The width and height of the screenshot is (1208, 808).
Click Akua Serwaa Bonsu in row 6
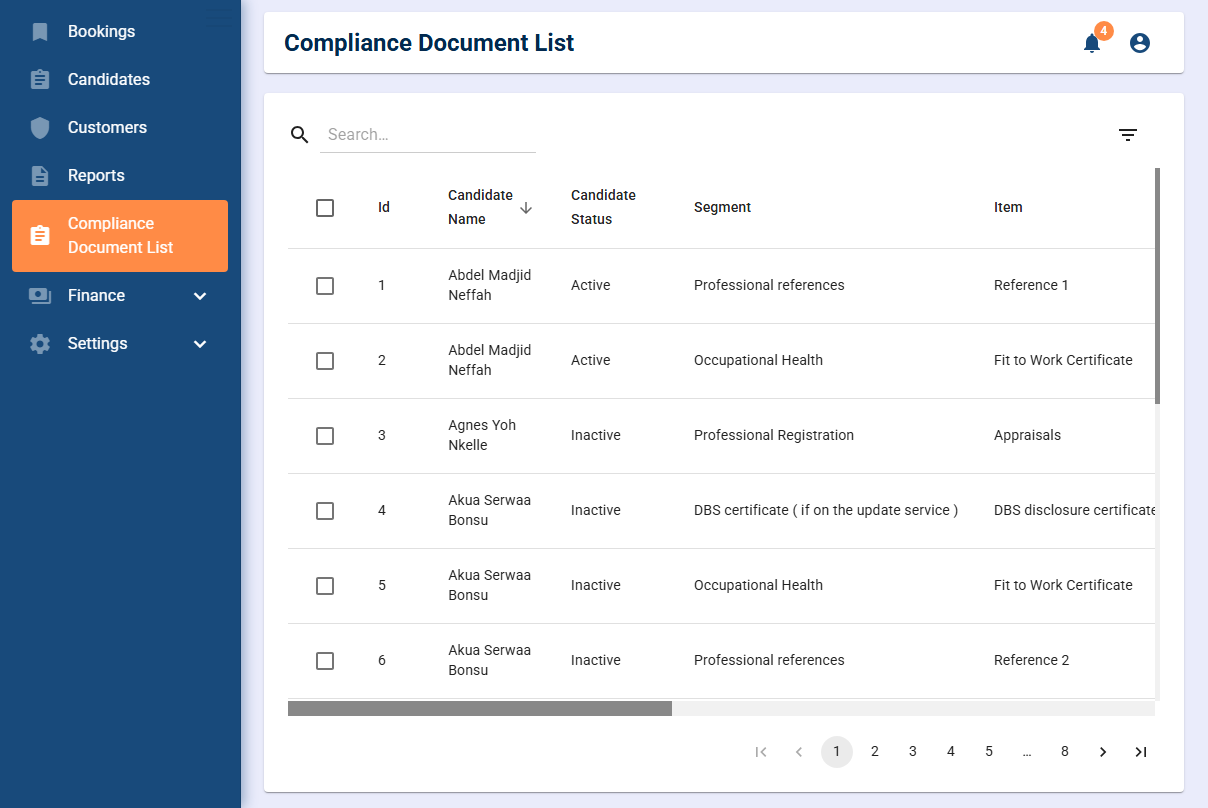(489, 660)
